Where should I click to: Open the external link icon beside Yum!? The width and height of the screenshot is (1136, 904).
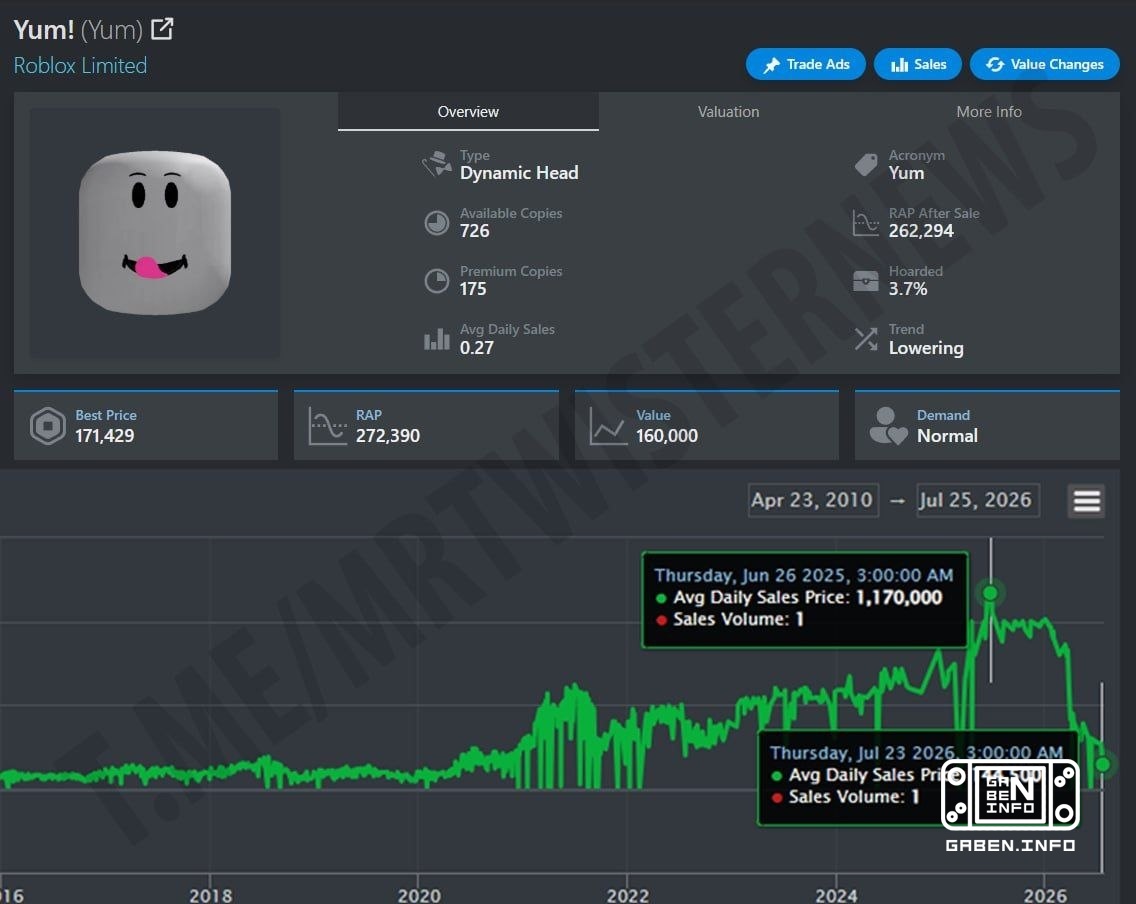click(x=162, y=29)
